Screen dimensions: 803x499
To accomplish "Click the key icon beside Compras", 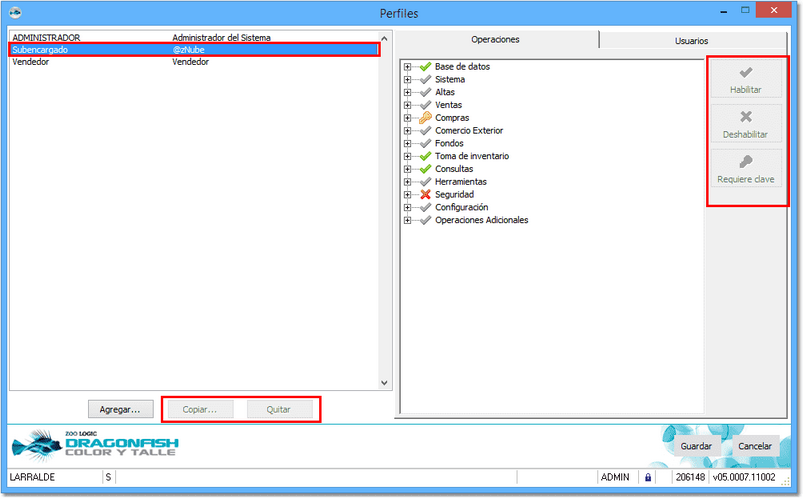I will (x=425, y=118).
